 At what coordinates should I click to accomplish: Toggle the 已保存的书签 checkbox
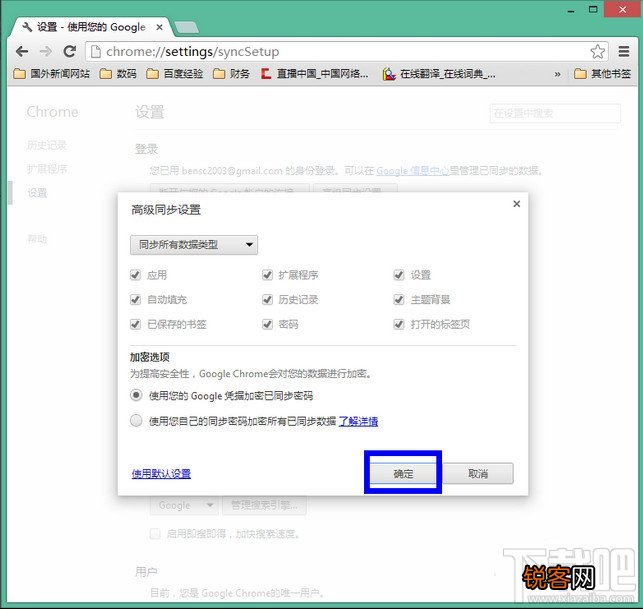135,324
